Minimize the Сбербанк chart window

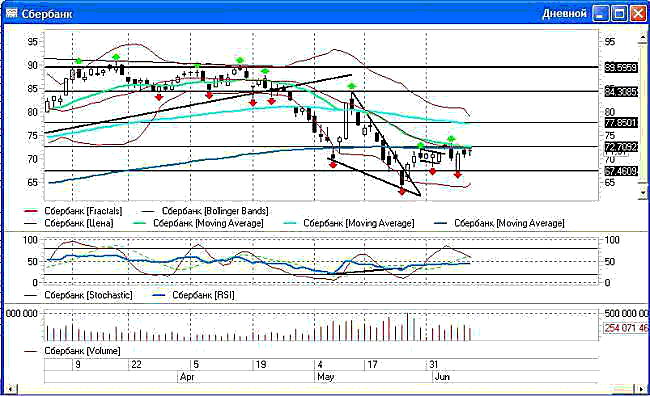[x=601, y=14]
